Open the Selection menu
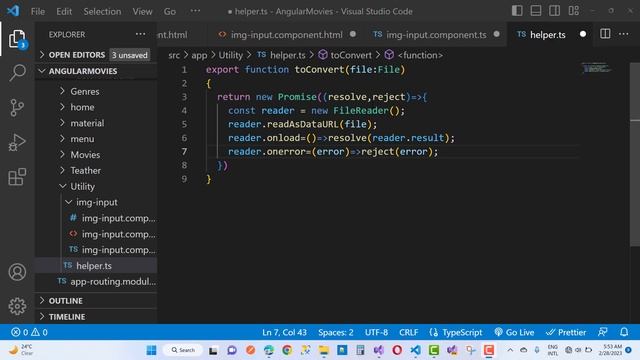Image resolution: width=640 pixels, height=360 pixels. (102, 11)
